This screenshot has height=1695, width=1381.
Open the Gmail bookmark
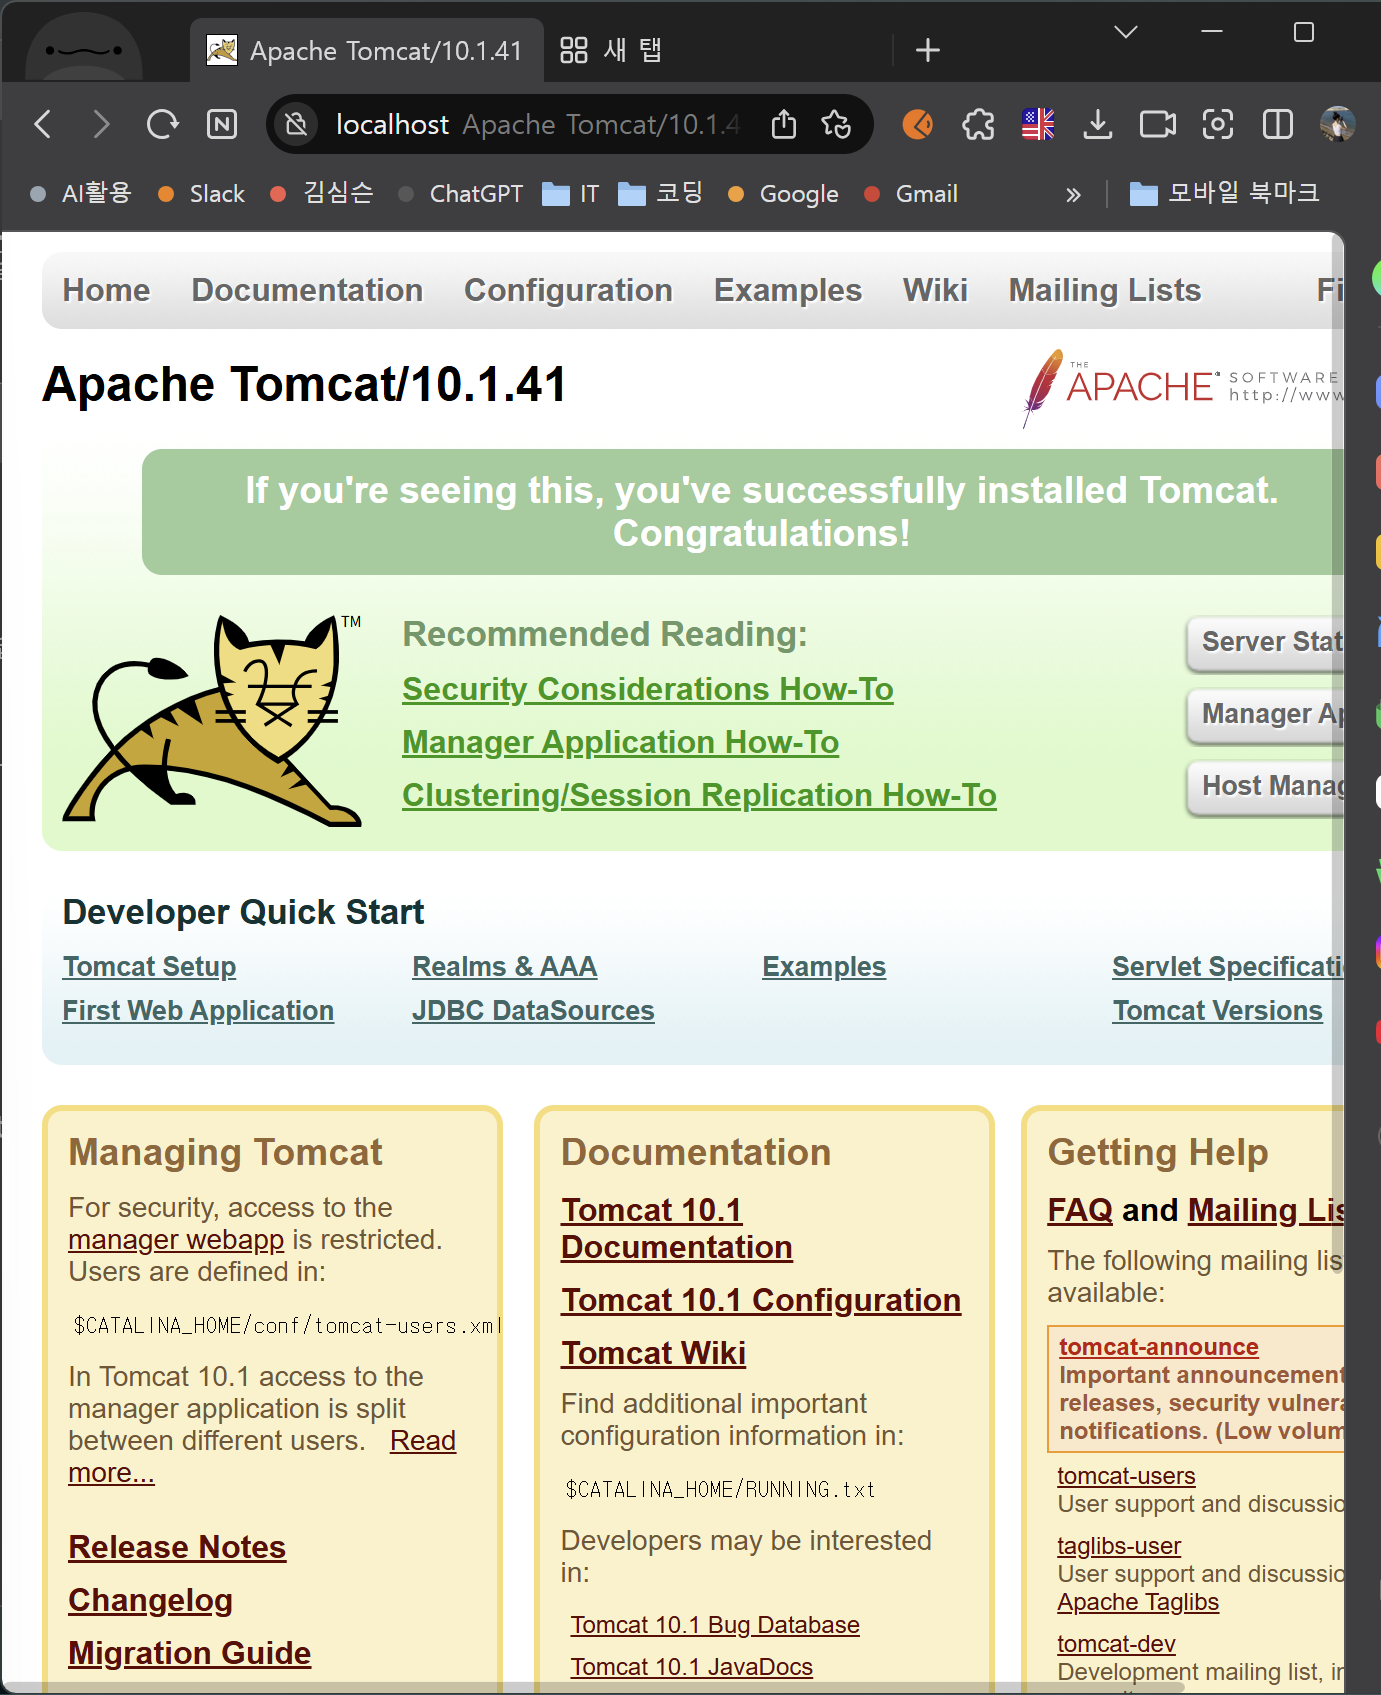tap(911, 194)
